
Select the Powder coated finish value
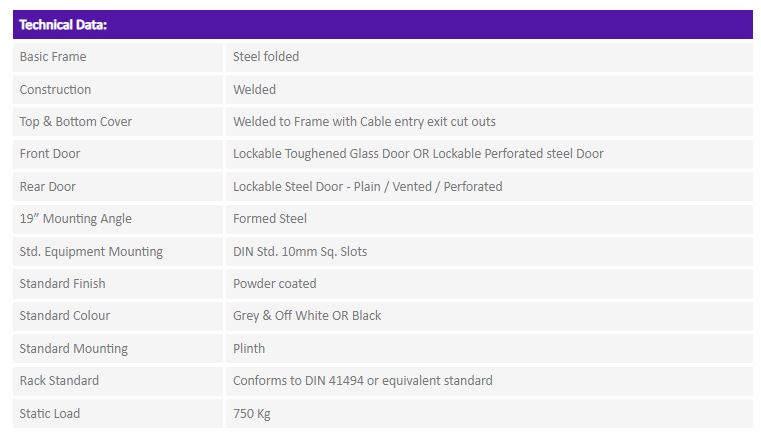[275, 283]
